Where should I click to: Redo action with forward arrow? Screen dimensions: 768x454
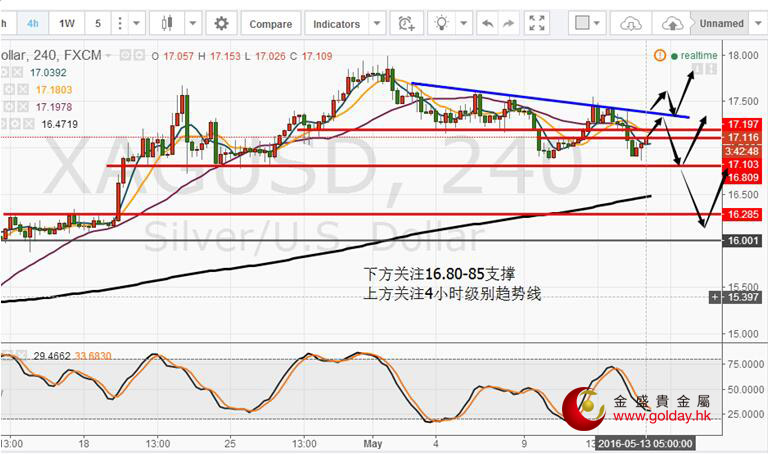(511, 23)
